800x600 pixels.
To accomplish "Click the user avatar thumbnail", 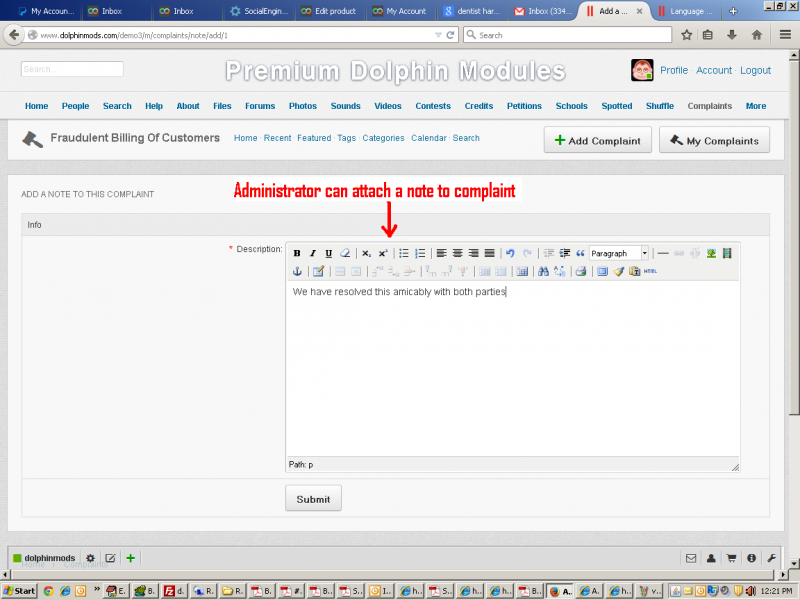I will pyautogui.click(x=642, y=70).
